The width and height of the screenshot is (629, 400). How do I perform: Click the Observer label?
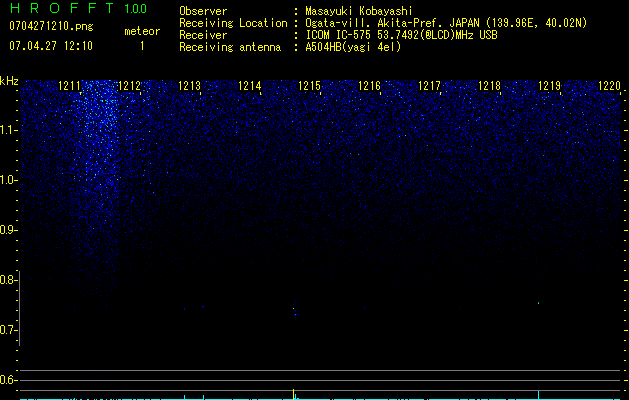203,11
